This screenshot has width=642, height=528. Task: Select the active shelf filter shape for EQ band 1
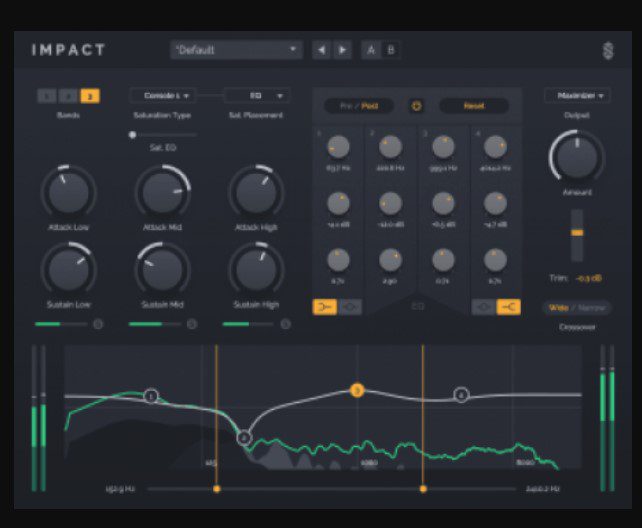pyautogui.click(x=325, y=307)
